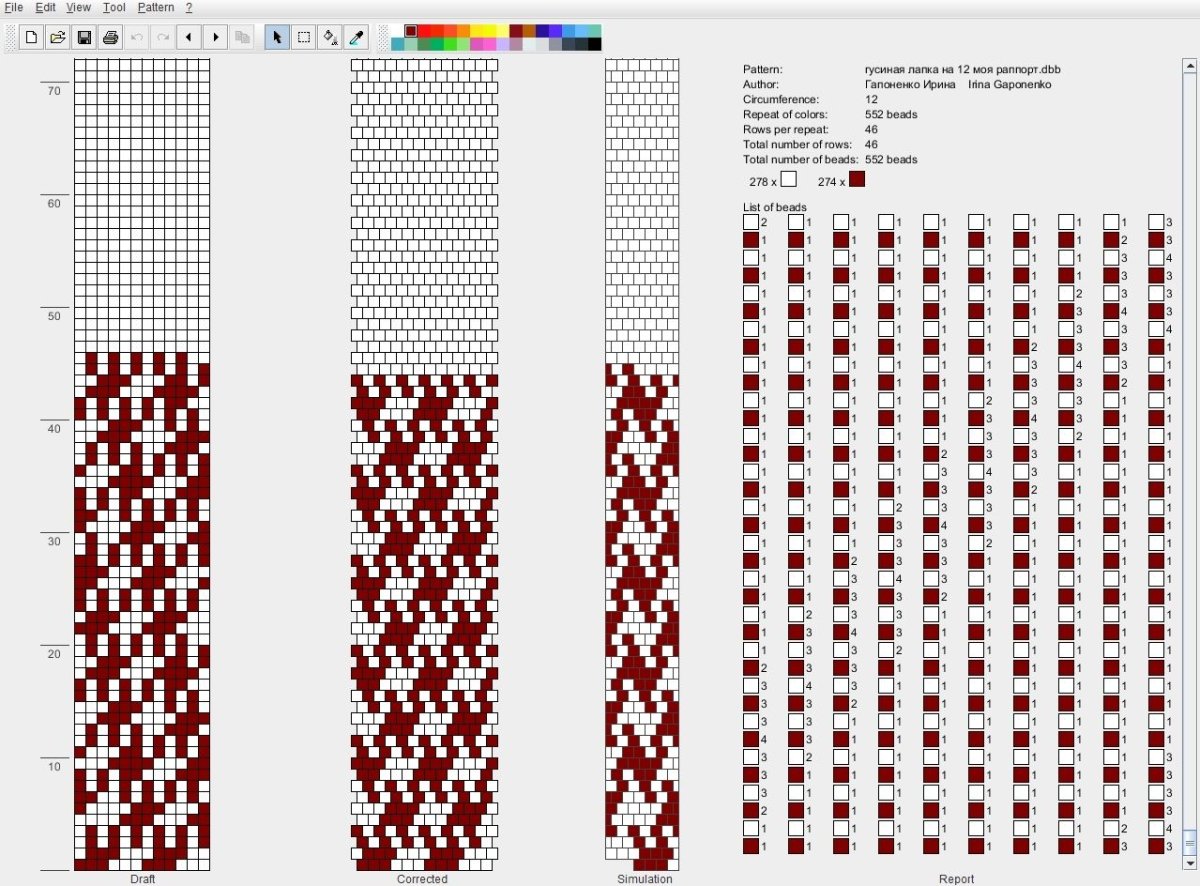
Task: Open the View menu
Action: (x=78, y=7)
